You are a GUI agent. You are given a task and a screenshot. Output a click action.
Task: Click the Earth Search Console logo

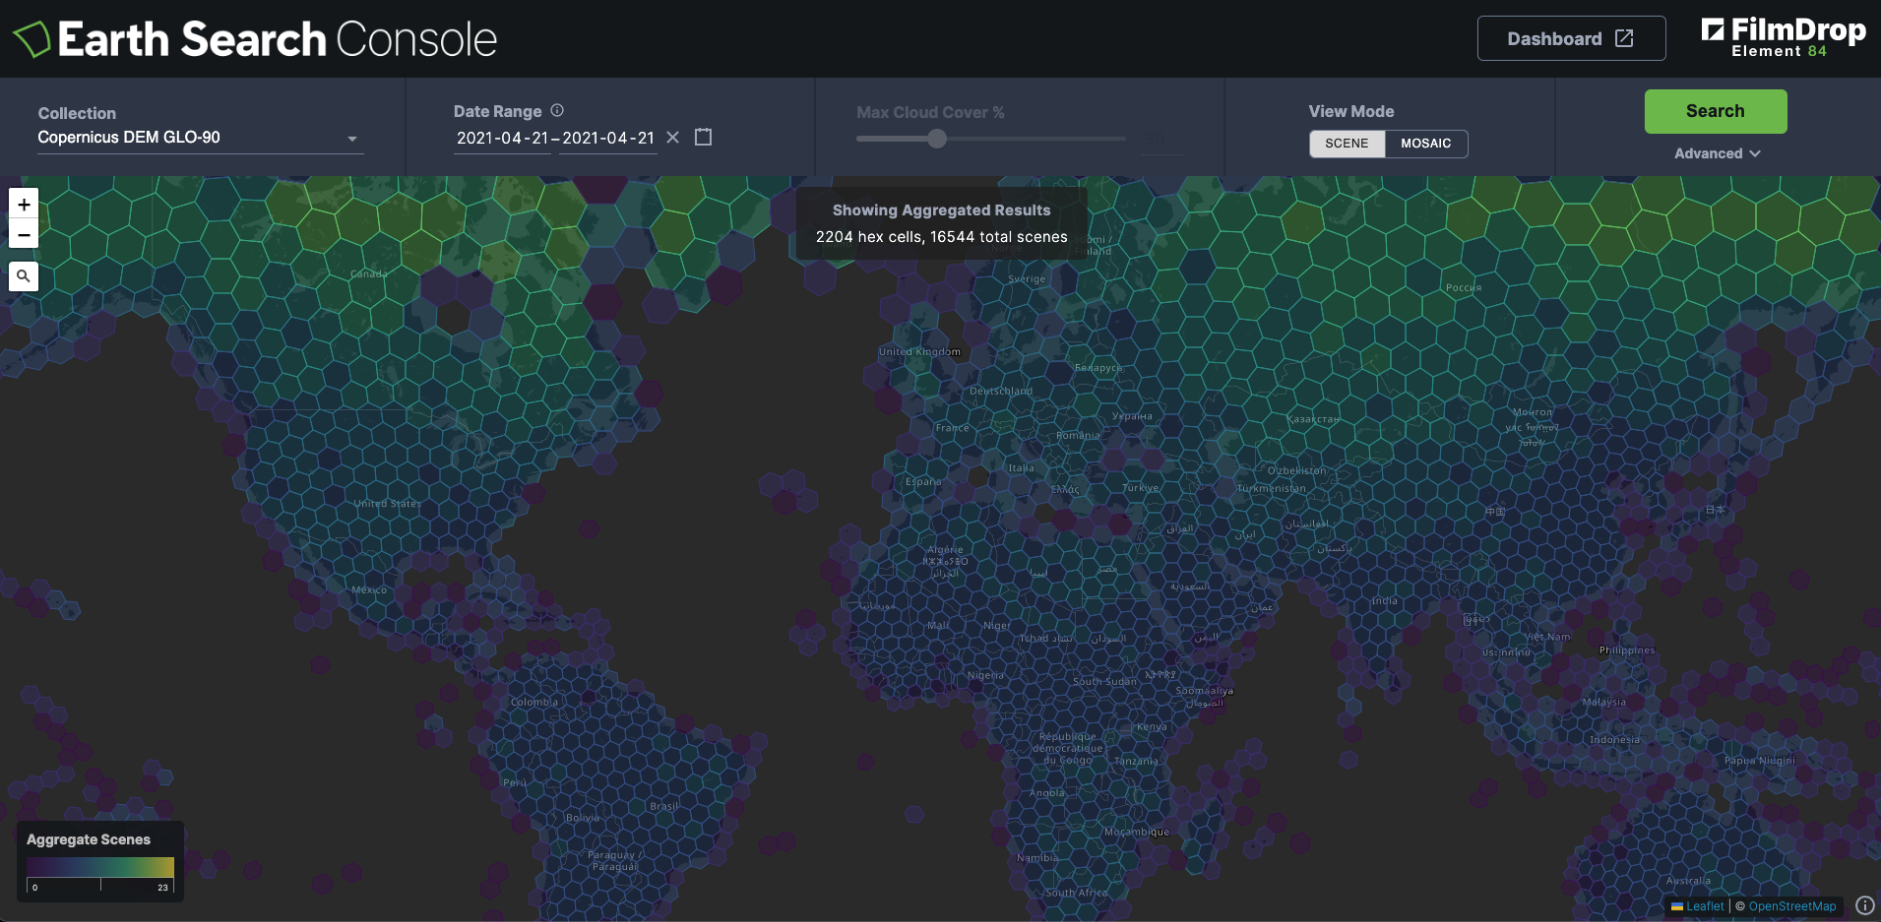255,39
